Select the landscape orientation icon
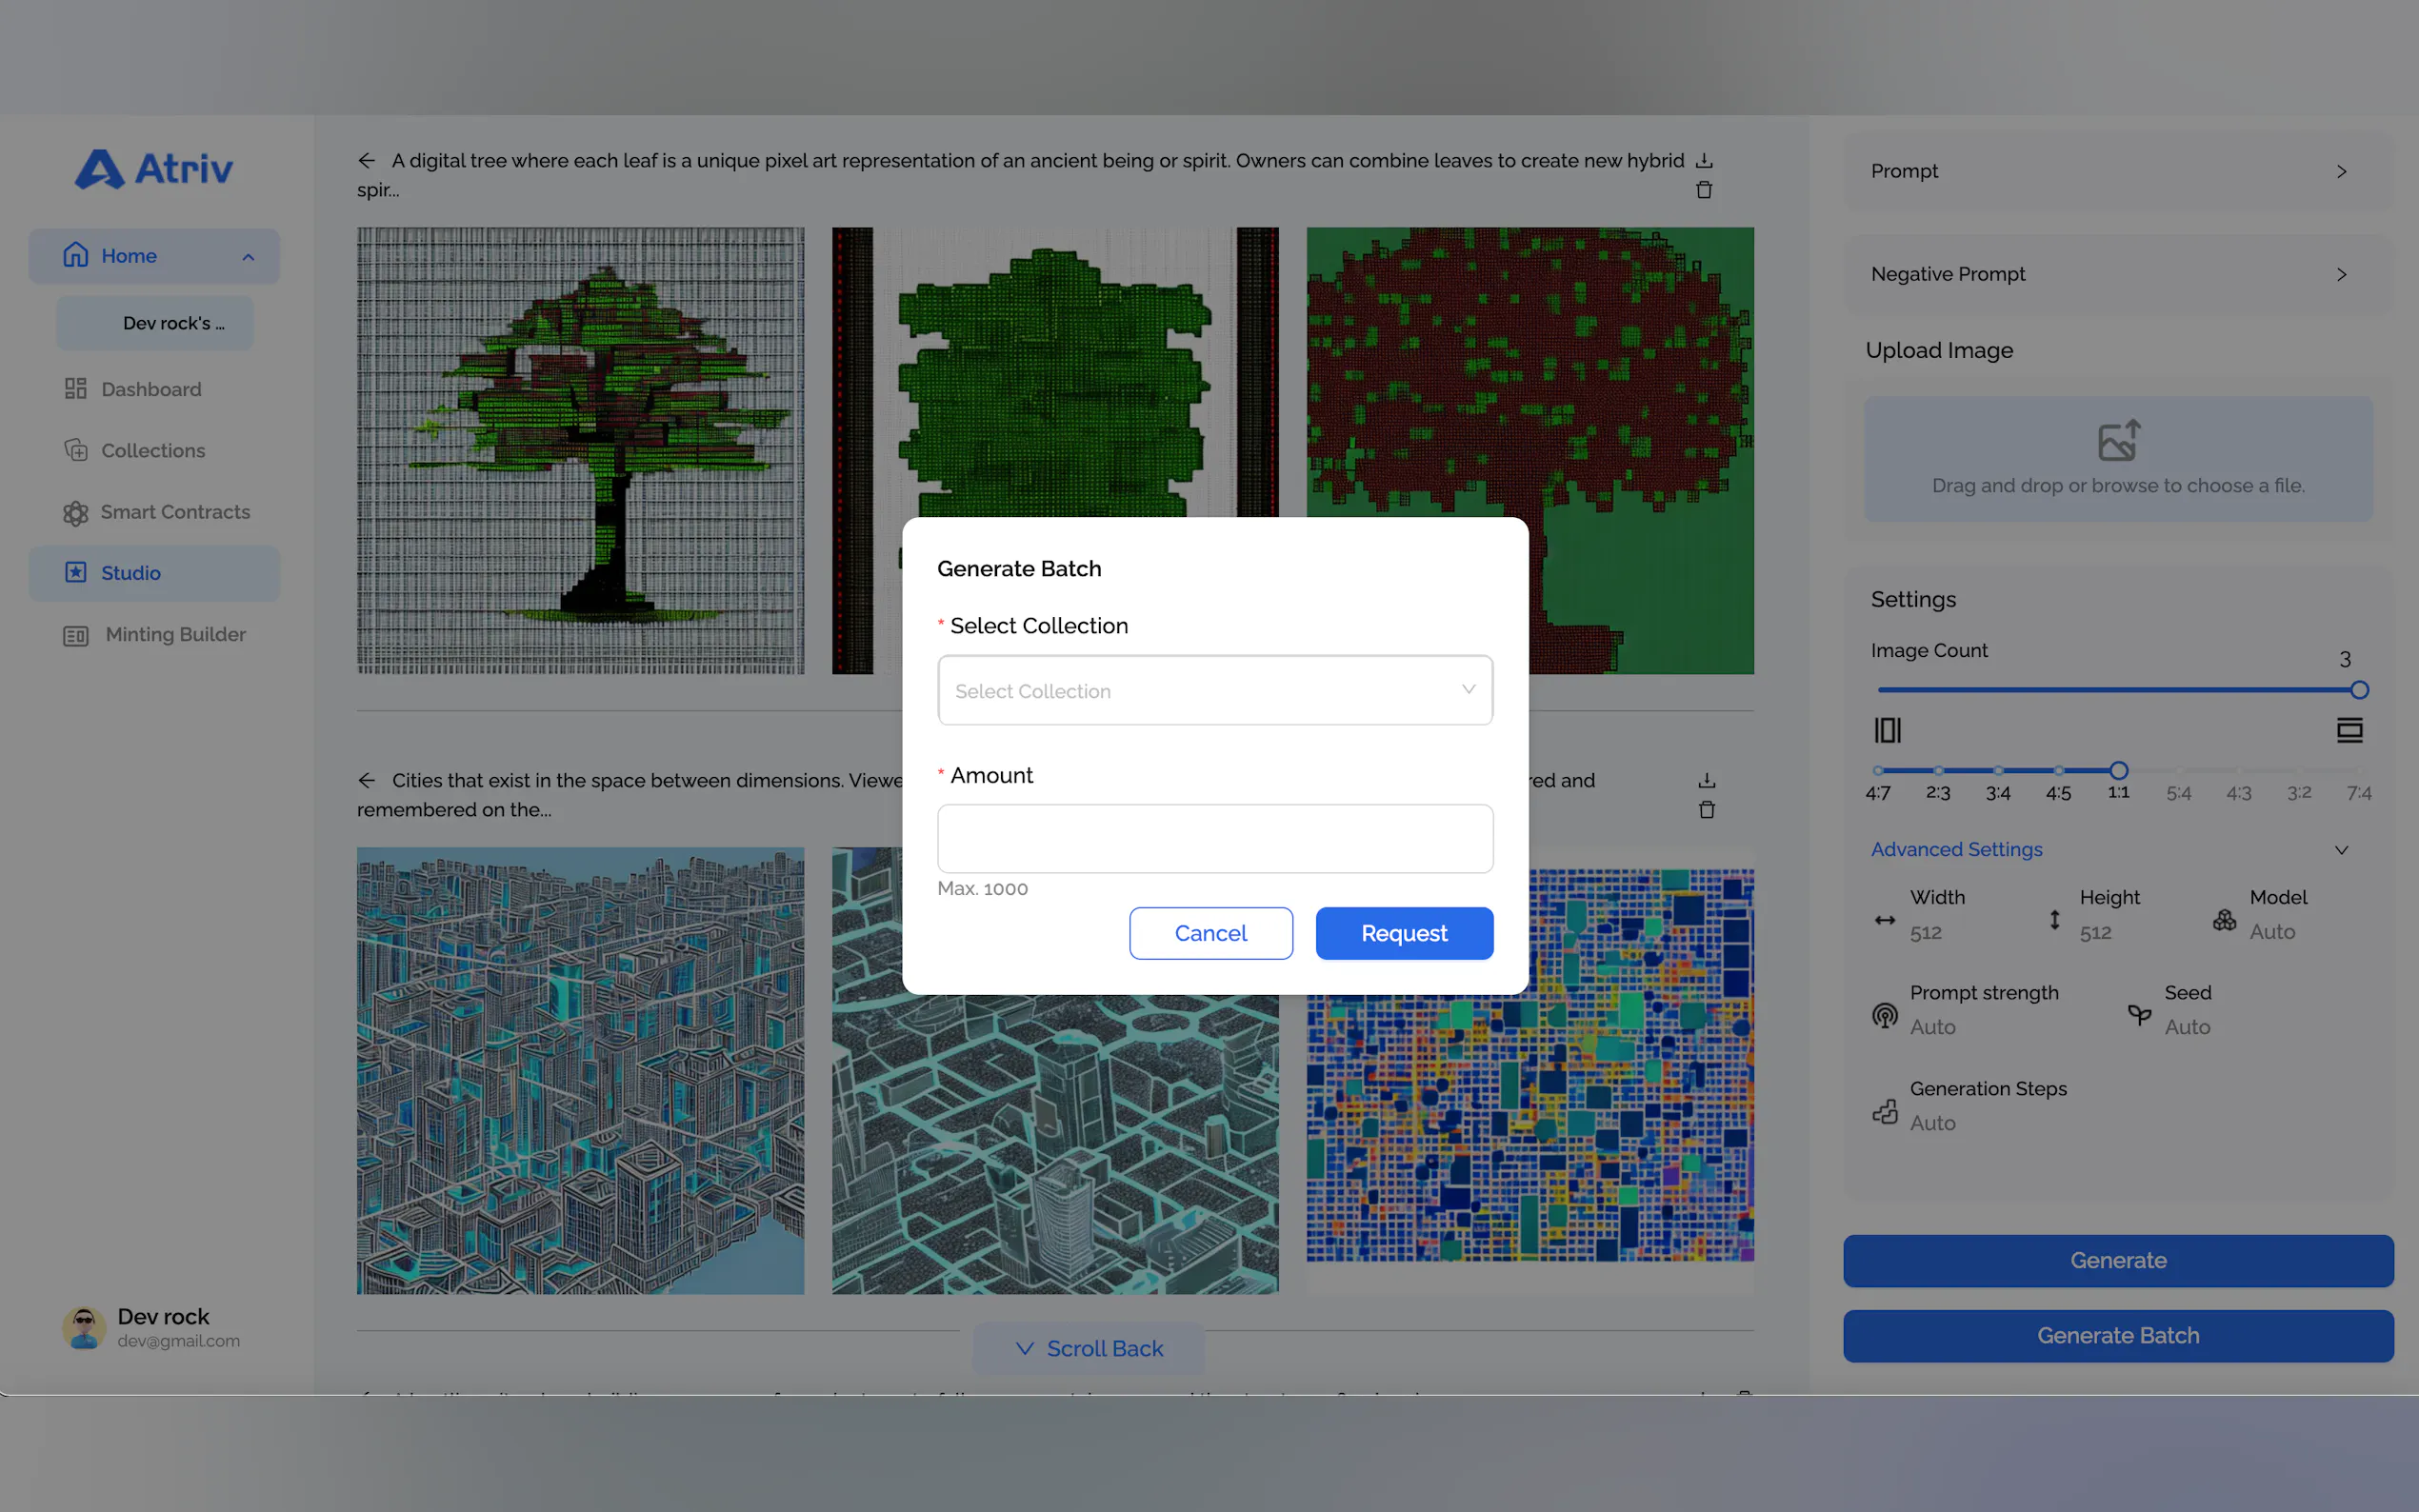Viewport: 2419px width, 1512px height. tap(2349, 730)
